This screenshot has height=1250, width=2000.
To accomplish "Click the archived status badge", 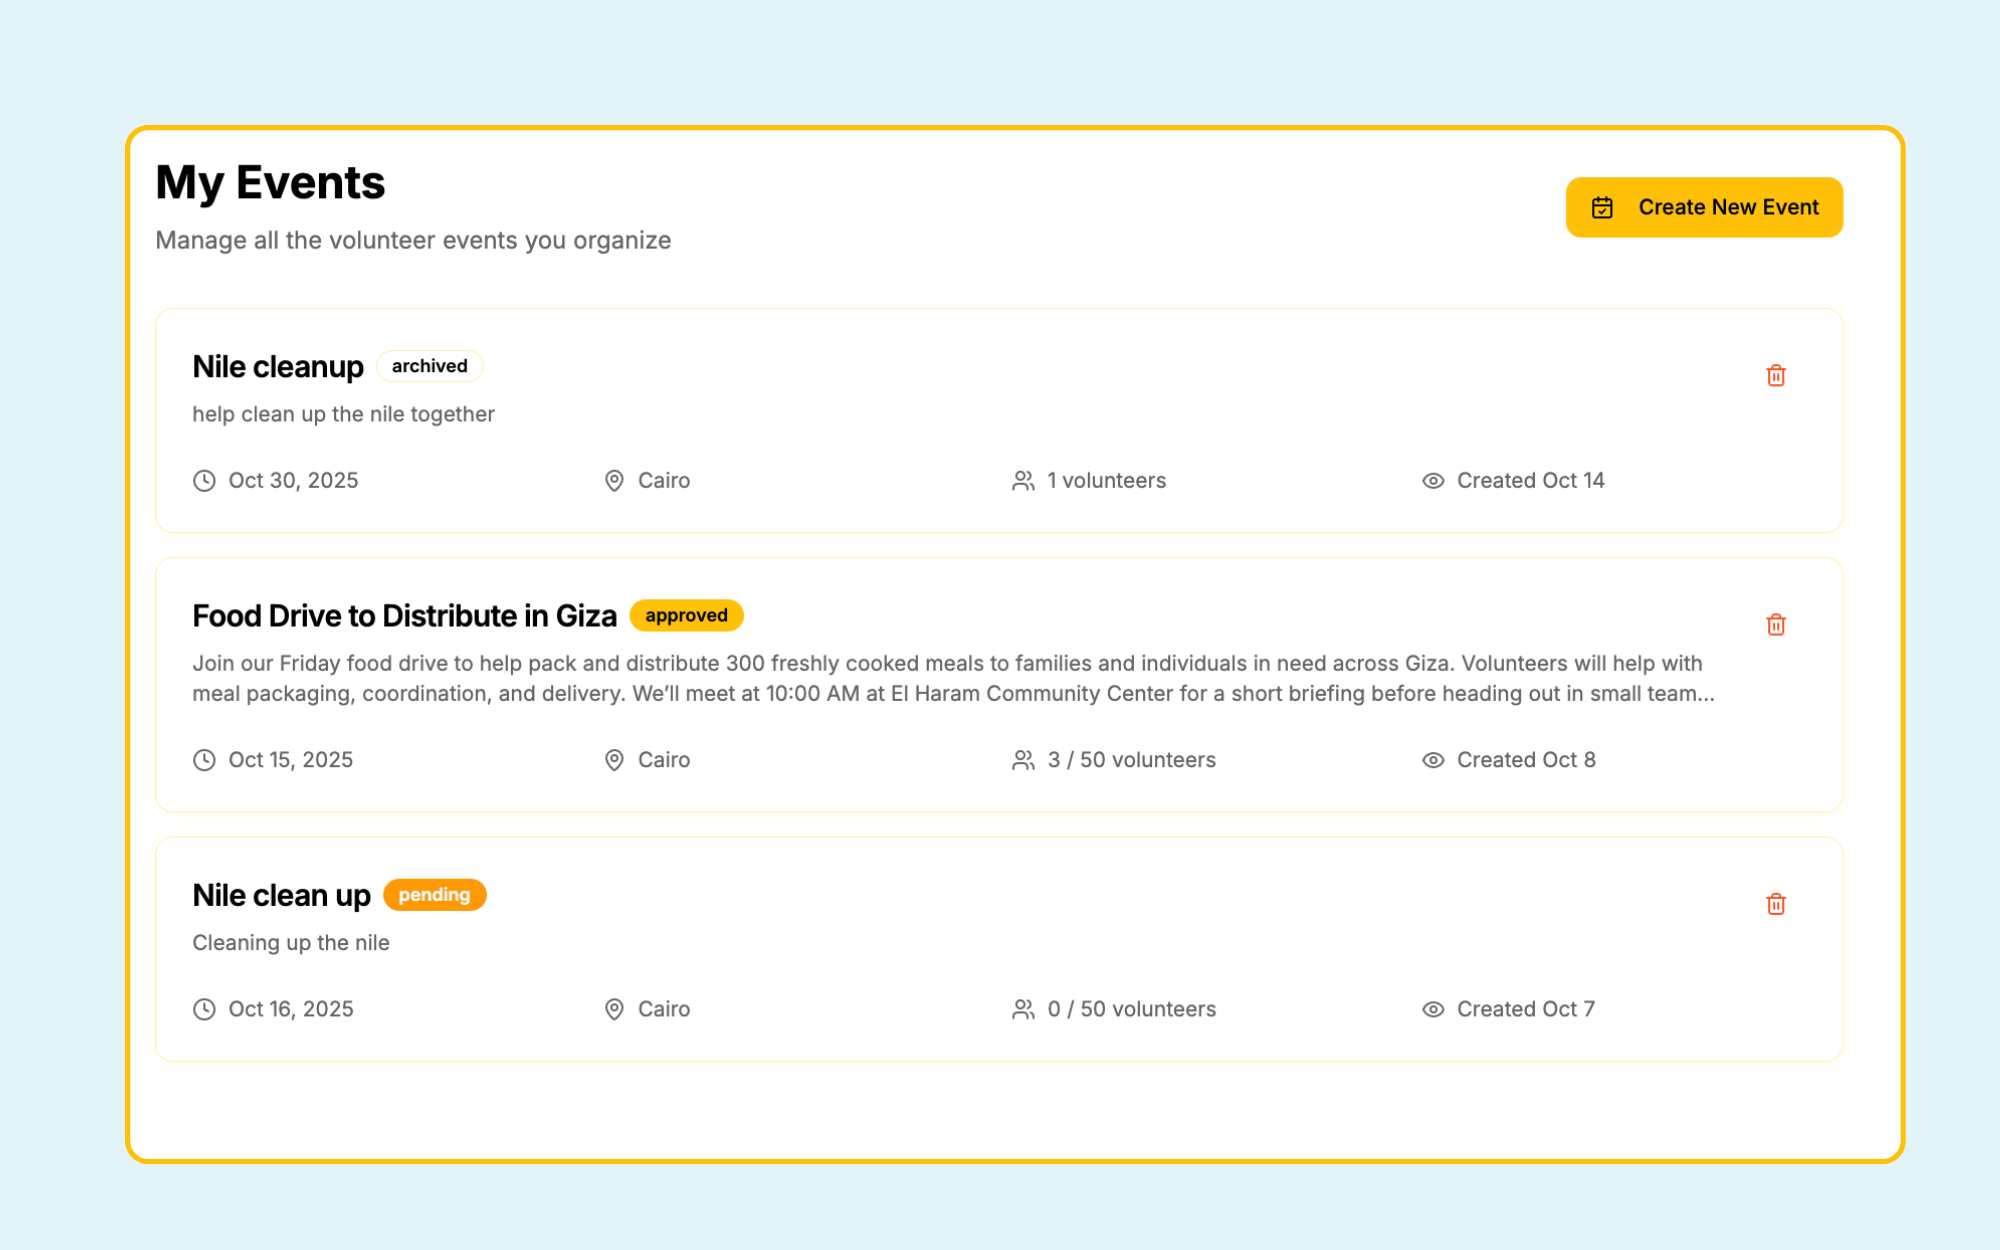I will click(x=429, y=366).
